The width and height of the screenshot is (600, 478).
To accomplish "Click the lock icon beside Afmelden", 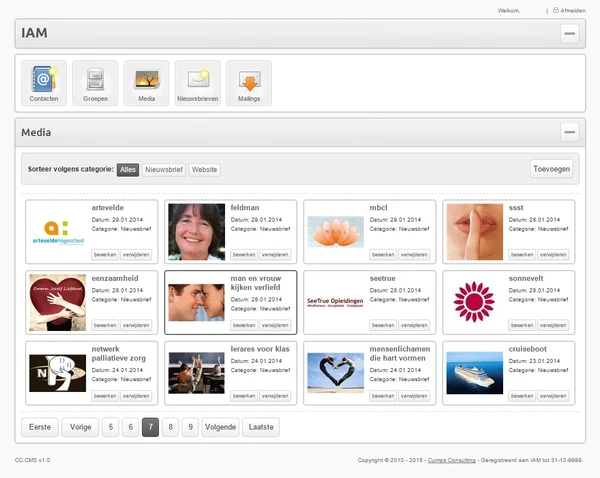I will point(556,10).
